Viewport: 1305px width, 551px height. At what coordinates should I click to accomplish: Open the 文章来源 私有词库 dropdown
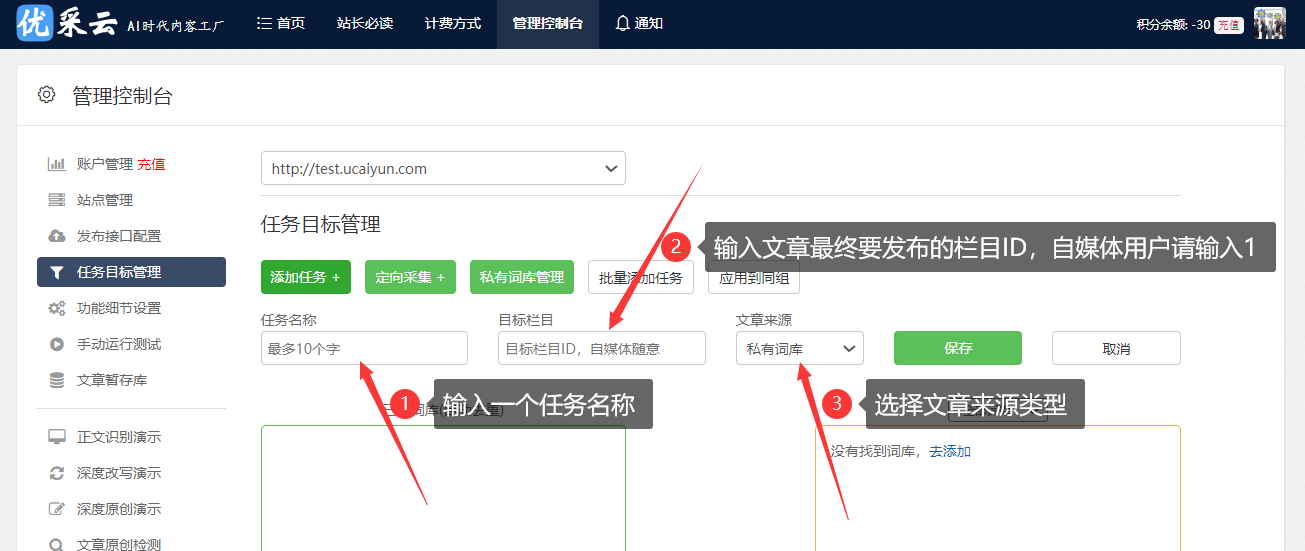[799, 349]
